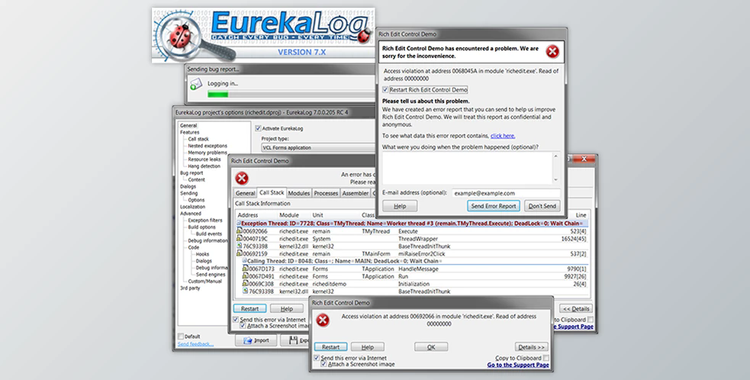Click the row icon beside address 0067D491
The image size is (750, 380).
[245, 276]
